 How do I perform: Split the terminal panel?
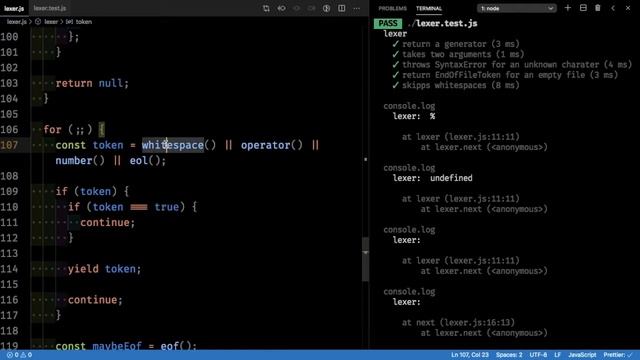coord(583,8)
